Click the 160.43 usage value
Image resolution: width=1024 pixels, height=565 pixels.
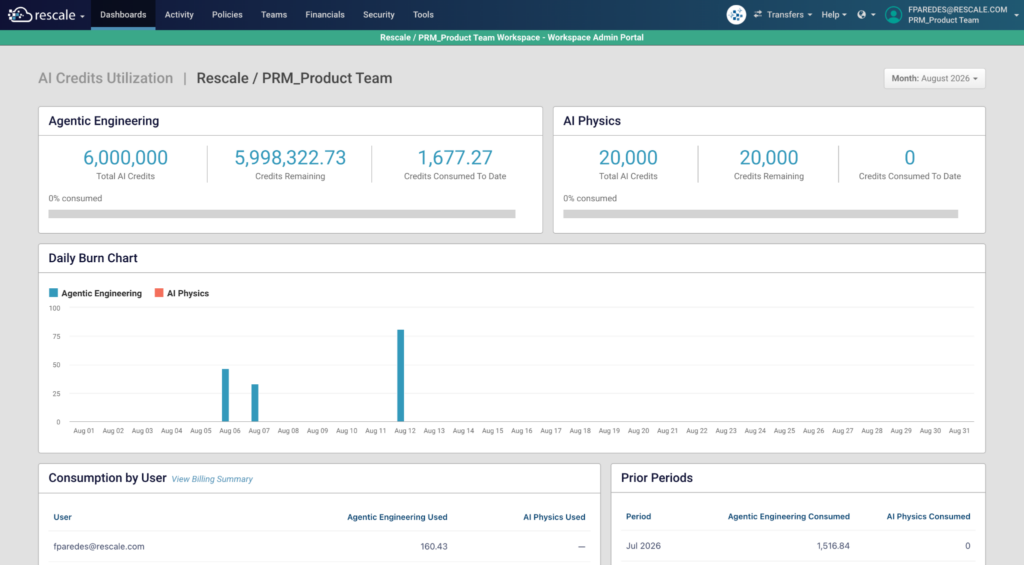point(434,547)
